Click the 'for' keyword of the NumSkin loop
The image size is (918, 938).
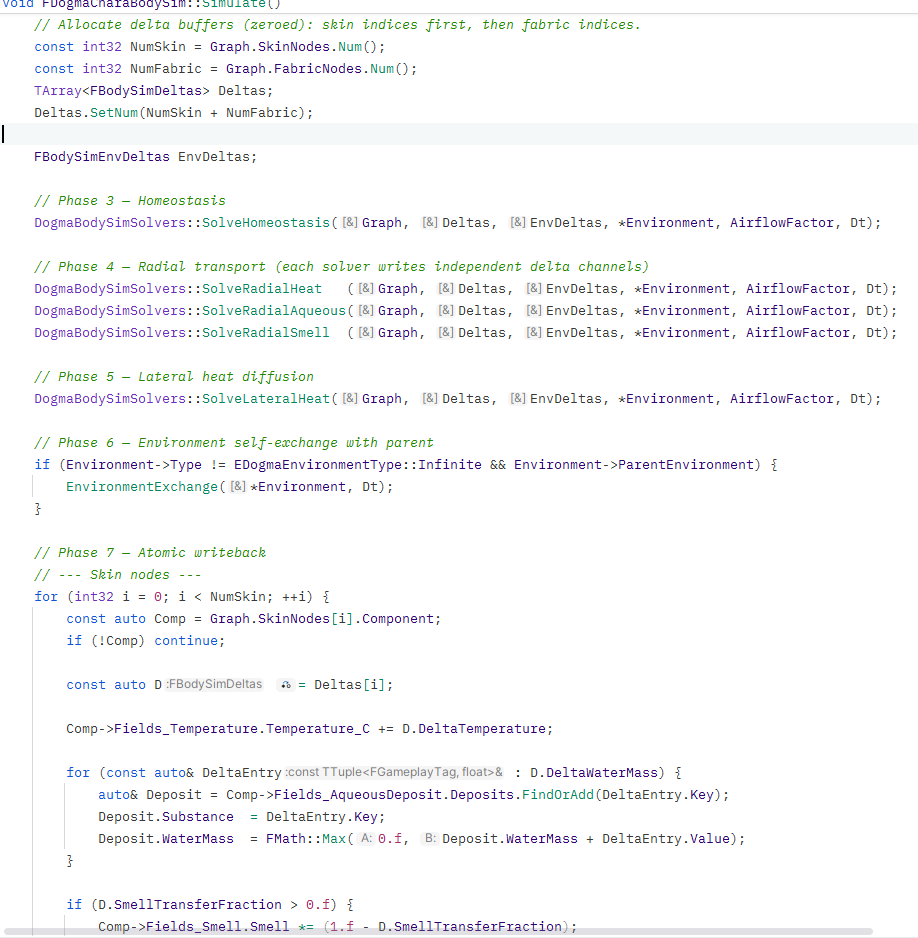tap(46, 596)
